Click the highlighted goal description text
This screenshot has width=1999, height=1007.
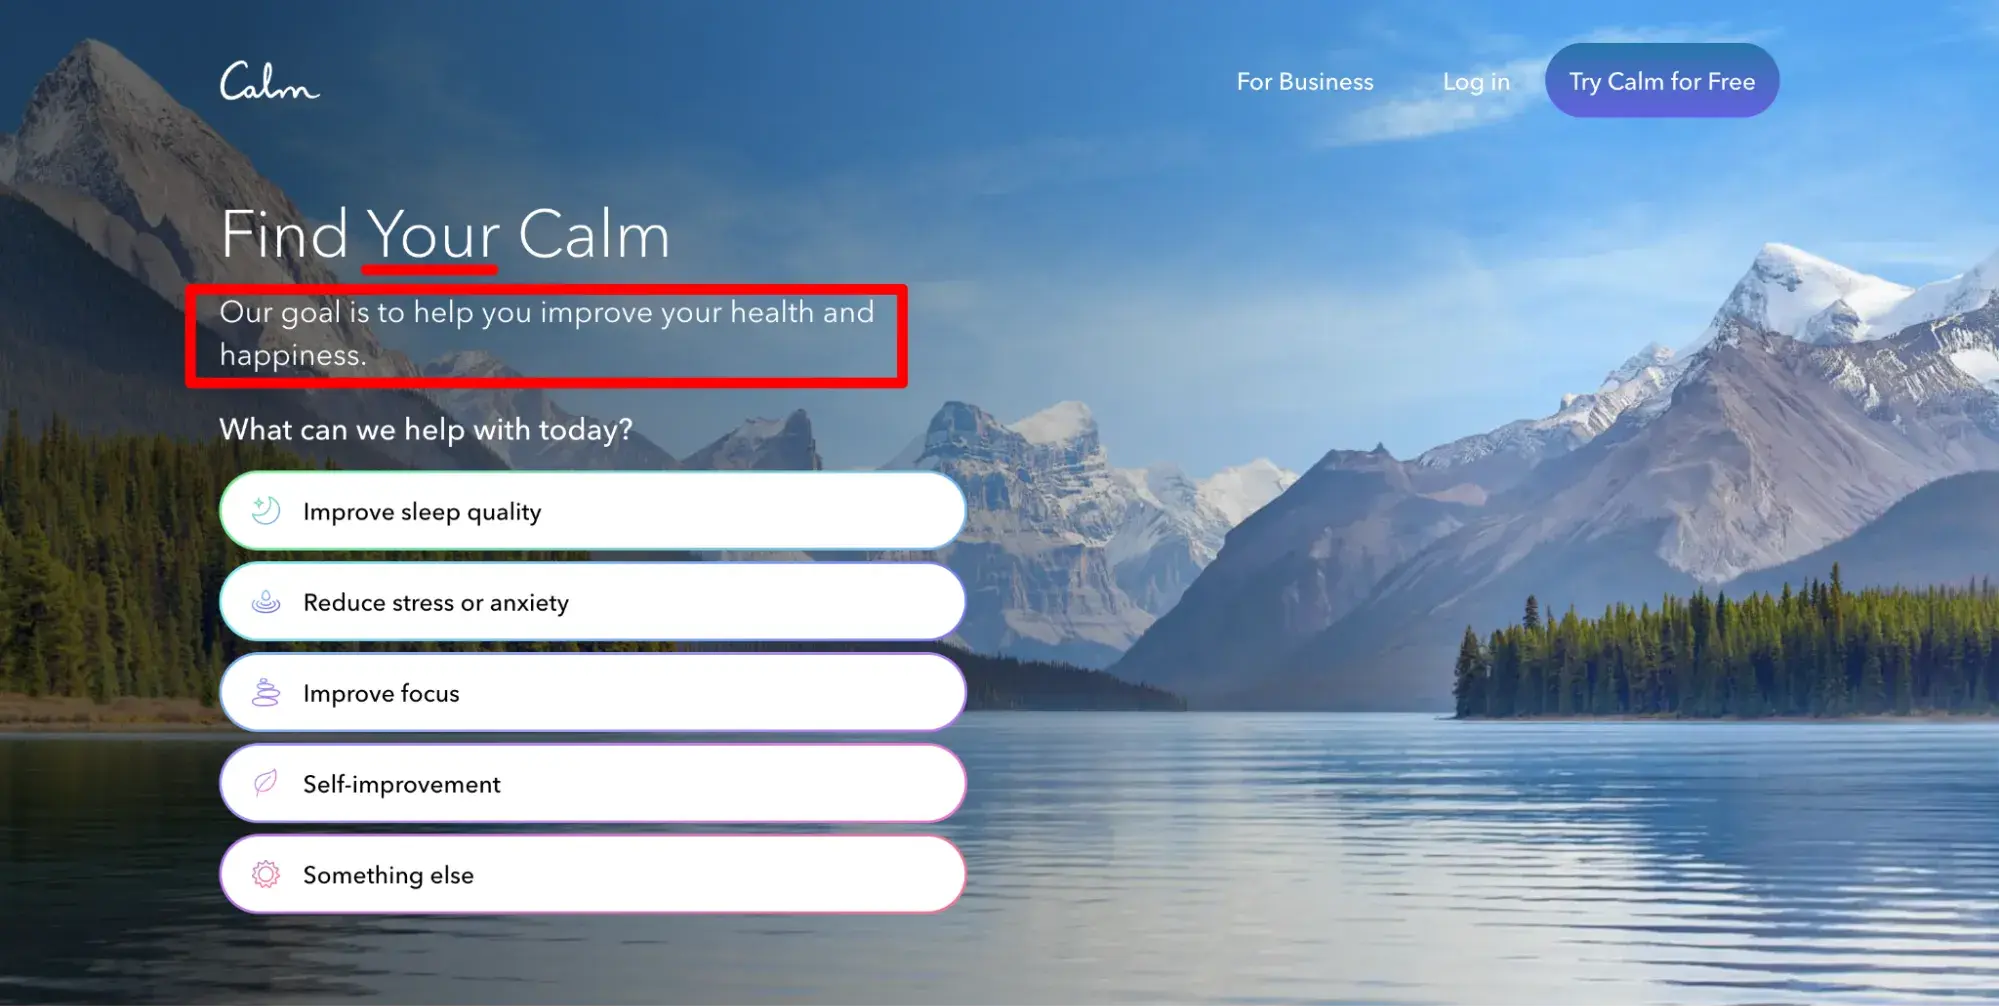[x=547, y=333]
